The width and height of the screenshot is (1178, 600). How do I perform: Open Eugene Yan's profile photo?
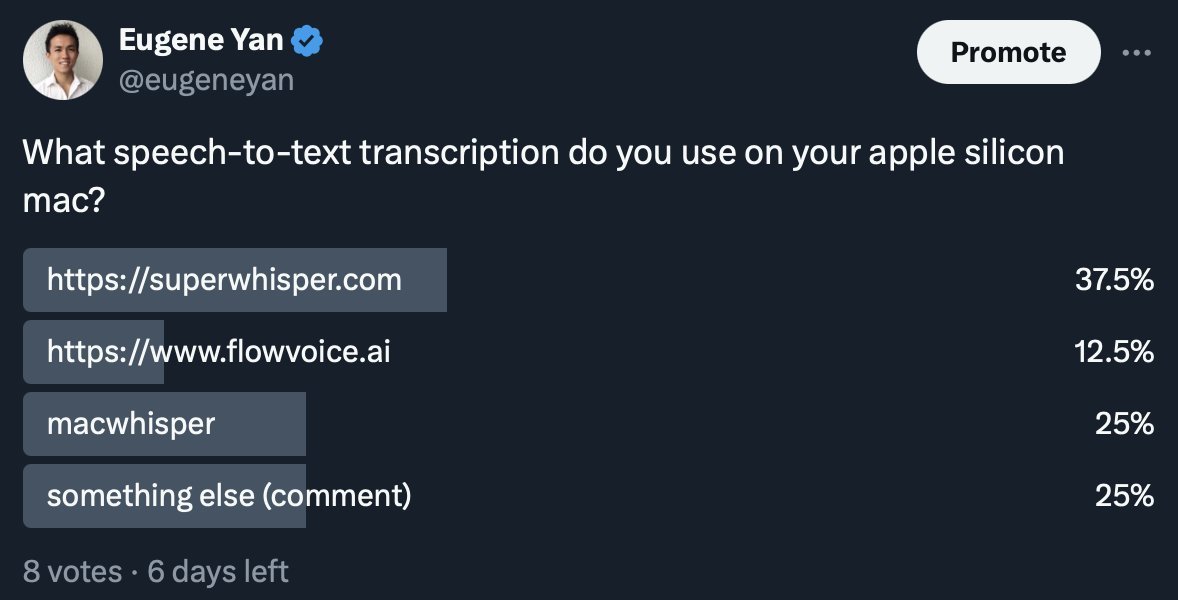click(x=62, y=60)
